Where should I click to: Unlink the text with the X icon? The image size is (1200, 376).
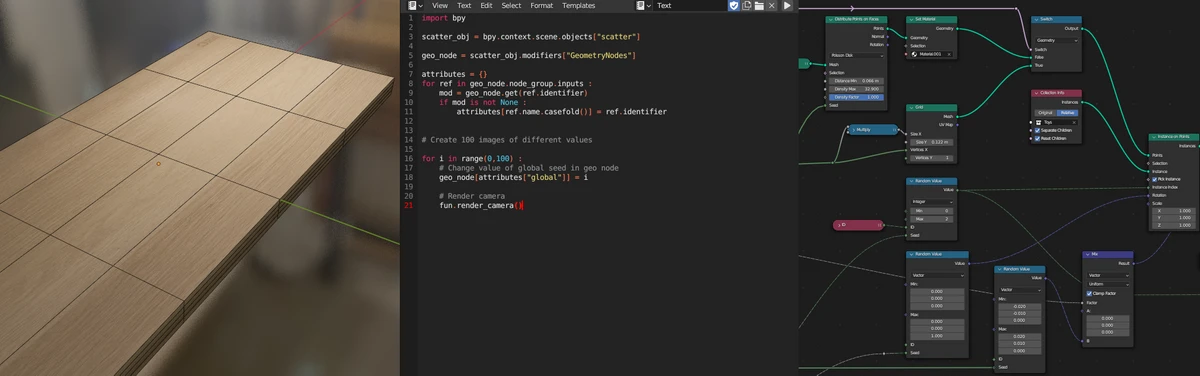point(772,5)
